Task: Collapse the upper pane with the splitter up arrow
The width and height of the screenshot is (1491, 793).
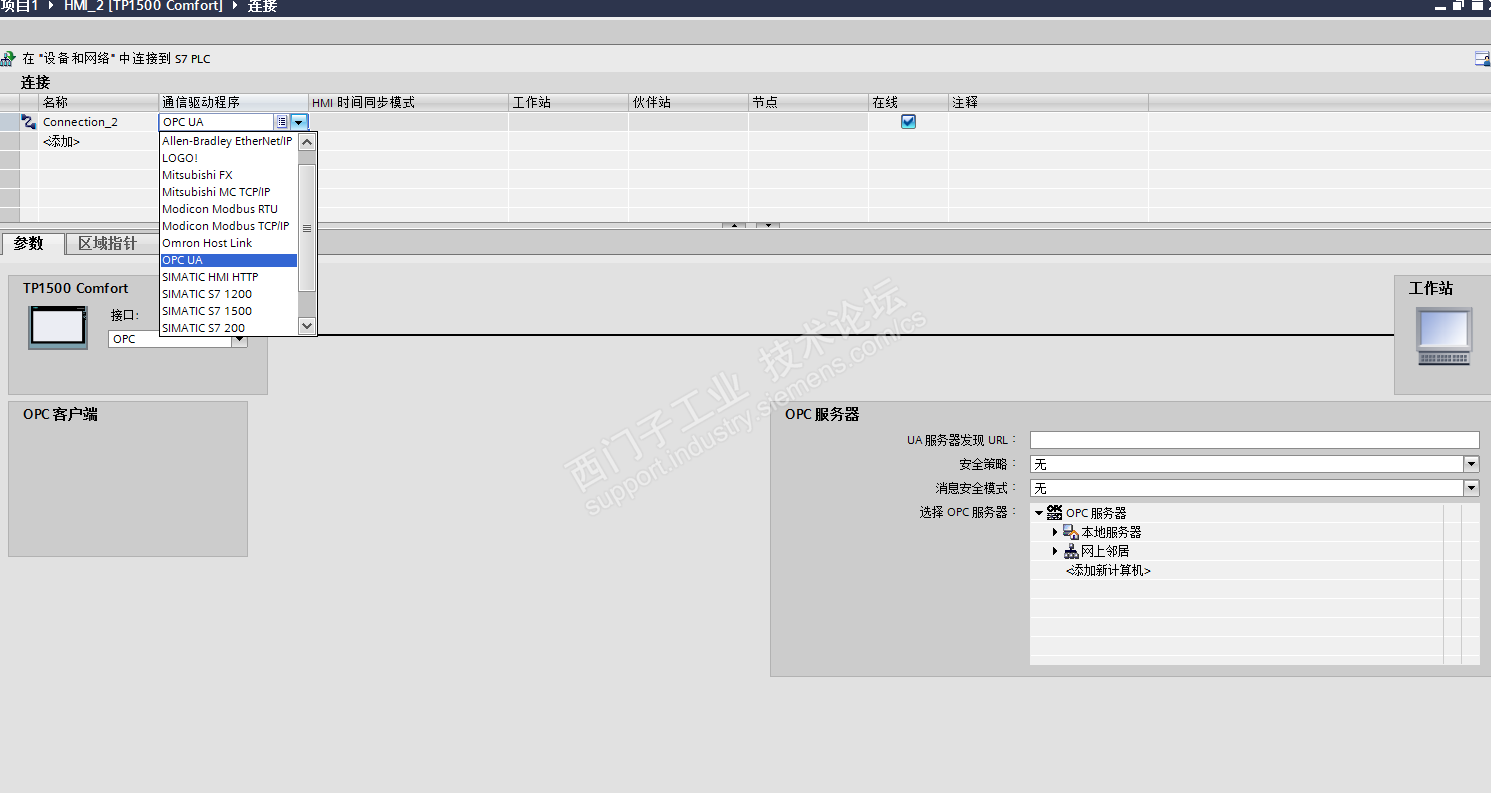Action: click(734, 226)
